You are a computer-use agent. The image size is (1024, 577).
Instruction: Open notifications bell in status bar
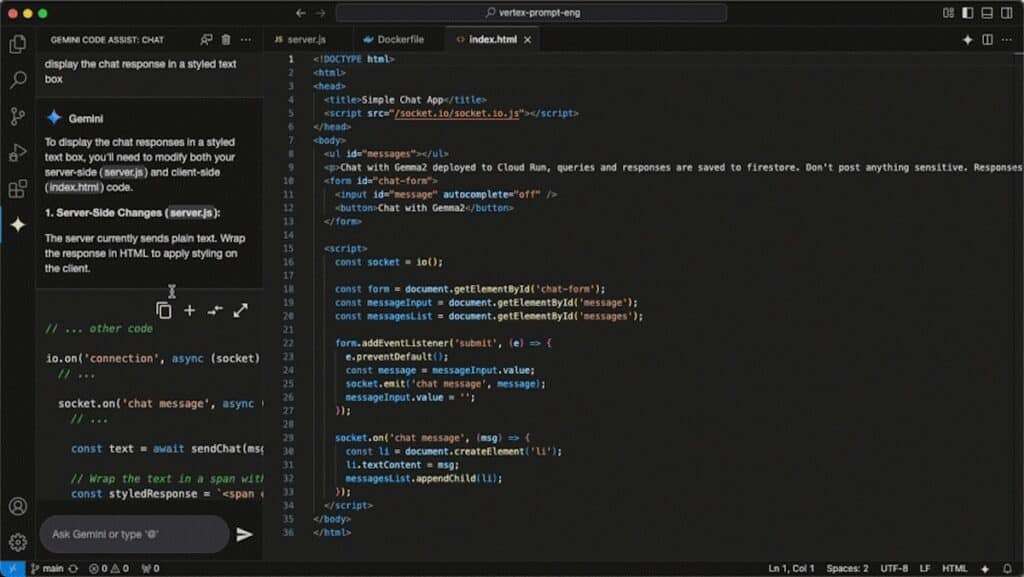[x=1007, y=569]
